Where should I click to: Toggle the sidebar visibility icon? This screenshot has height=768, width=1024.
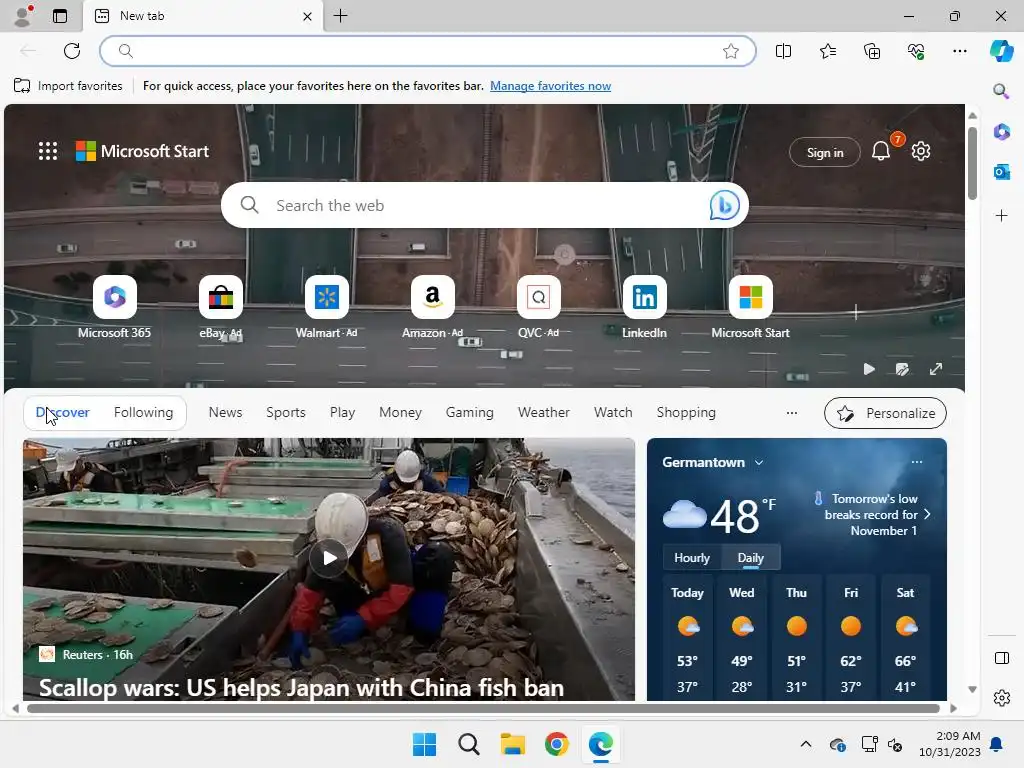coord(1001,658)
